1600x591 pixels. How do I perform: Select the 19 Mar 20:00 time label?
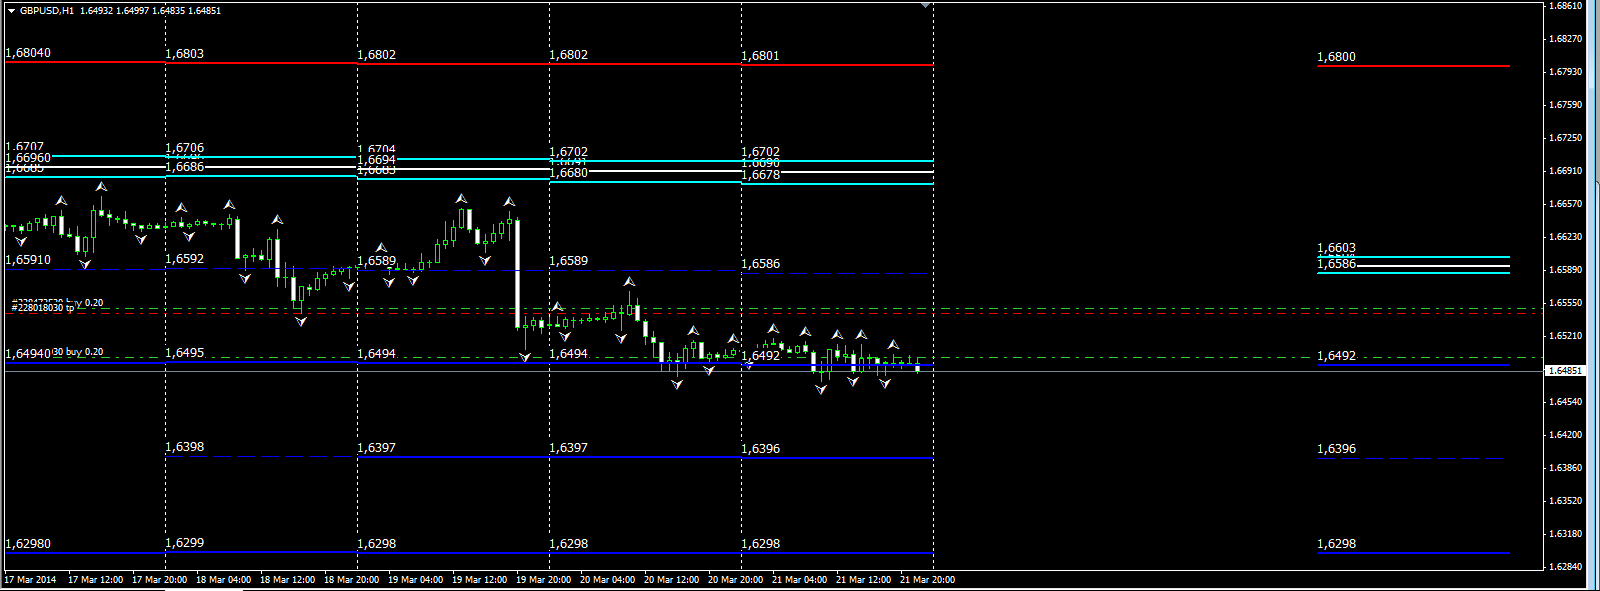(543, 580)
